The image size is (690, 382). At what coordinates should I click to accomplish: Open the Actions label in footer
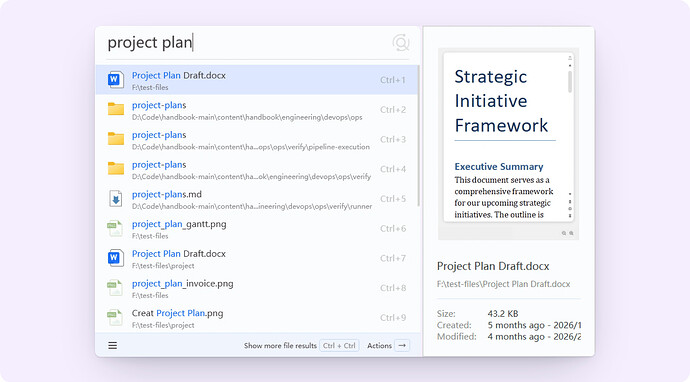click(379, 345)
